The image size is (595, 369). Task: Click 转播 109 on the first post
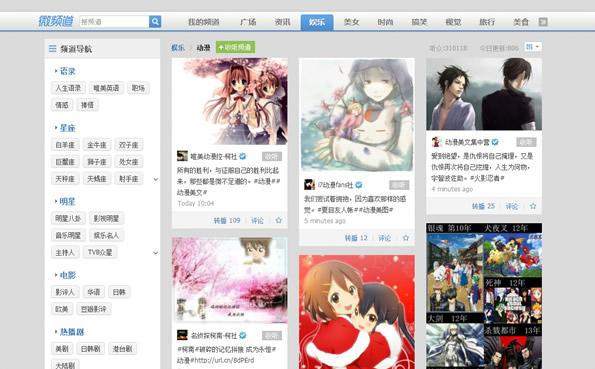[x=227, y=220]
